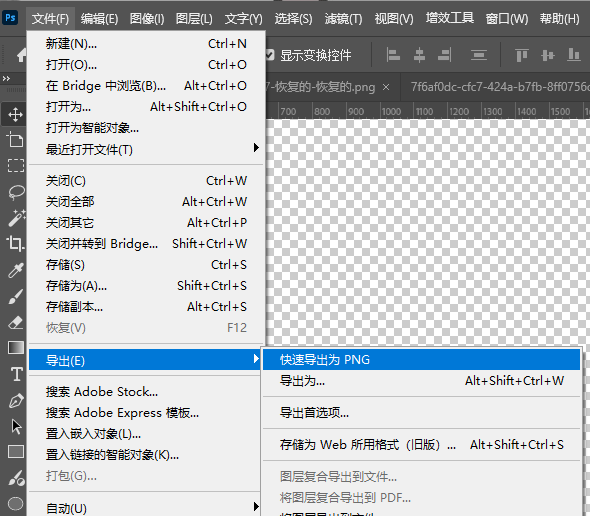The width and height of the screenshot is (590, 516).
Task: Expand 最近打开文件(T) submenu arrow
Action: coord(256,148)
